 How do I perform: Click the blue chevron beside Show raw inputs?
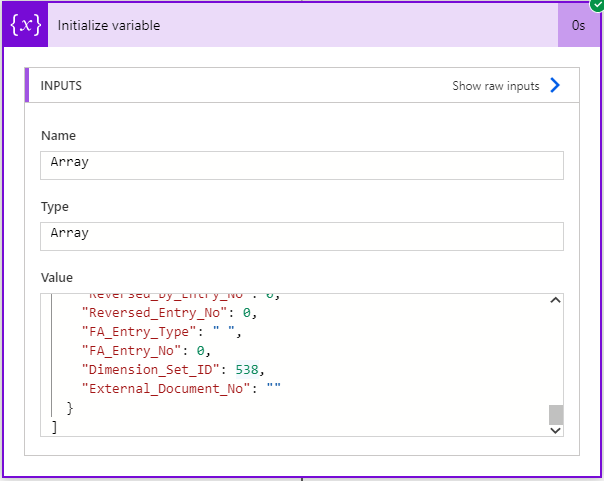[556, 86]
